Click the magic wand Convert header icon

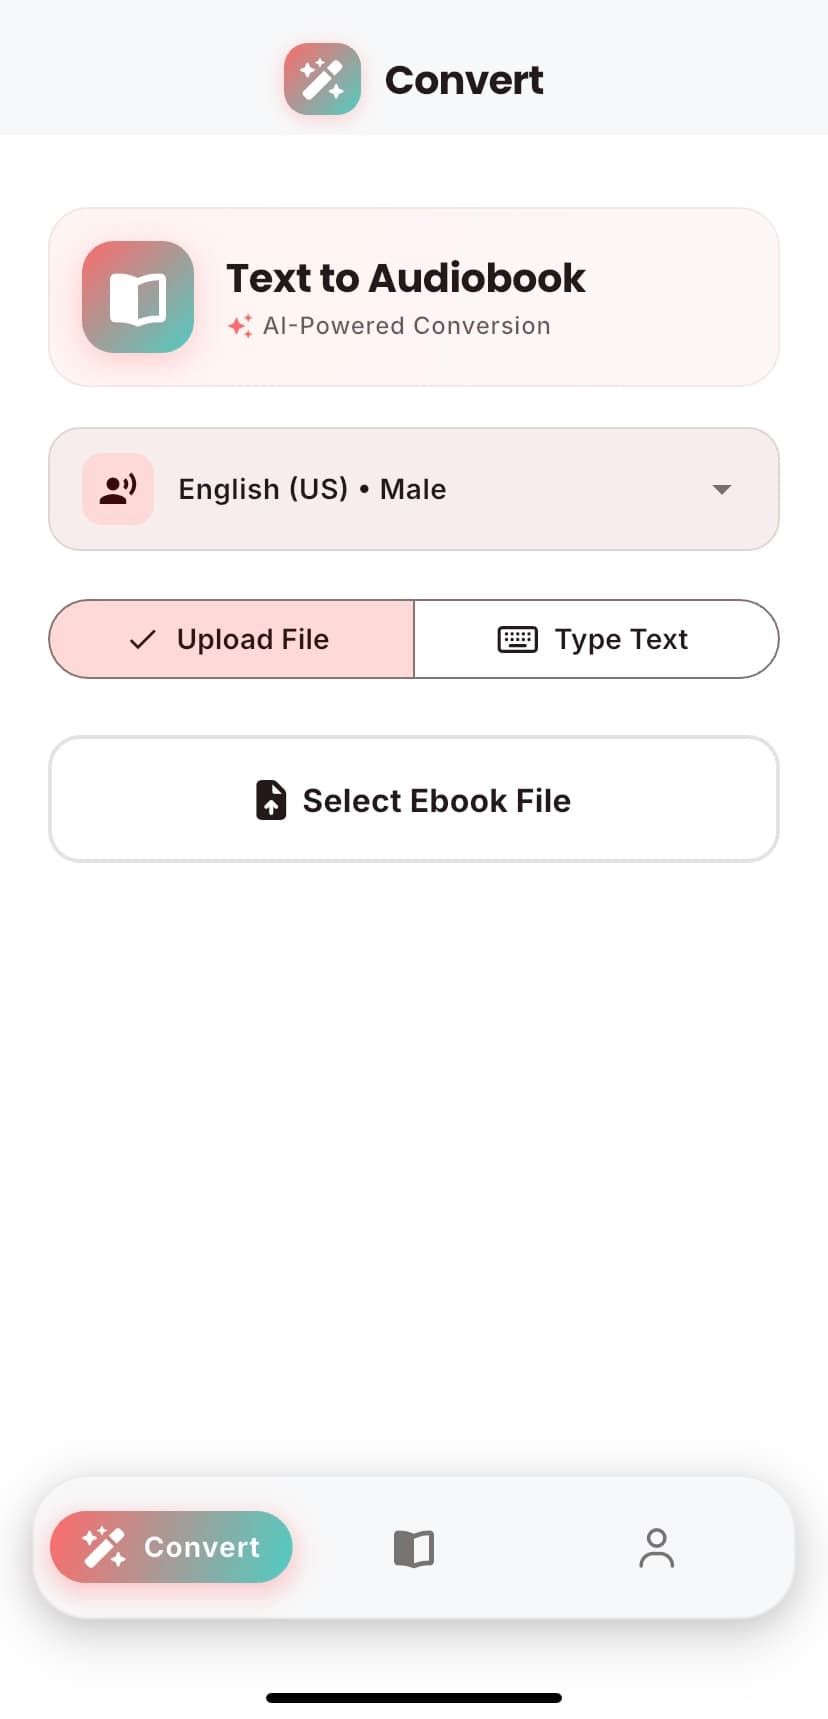coord(322,79)
